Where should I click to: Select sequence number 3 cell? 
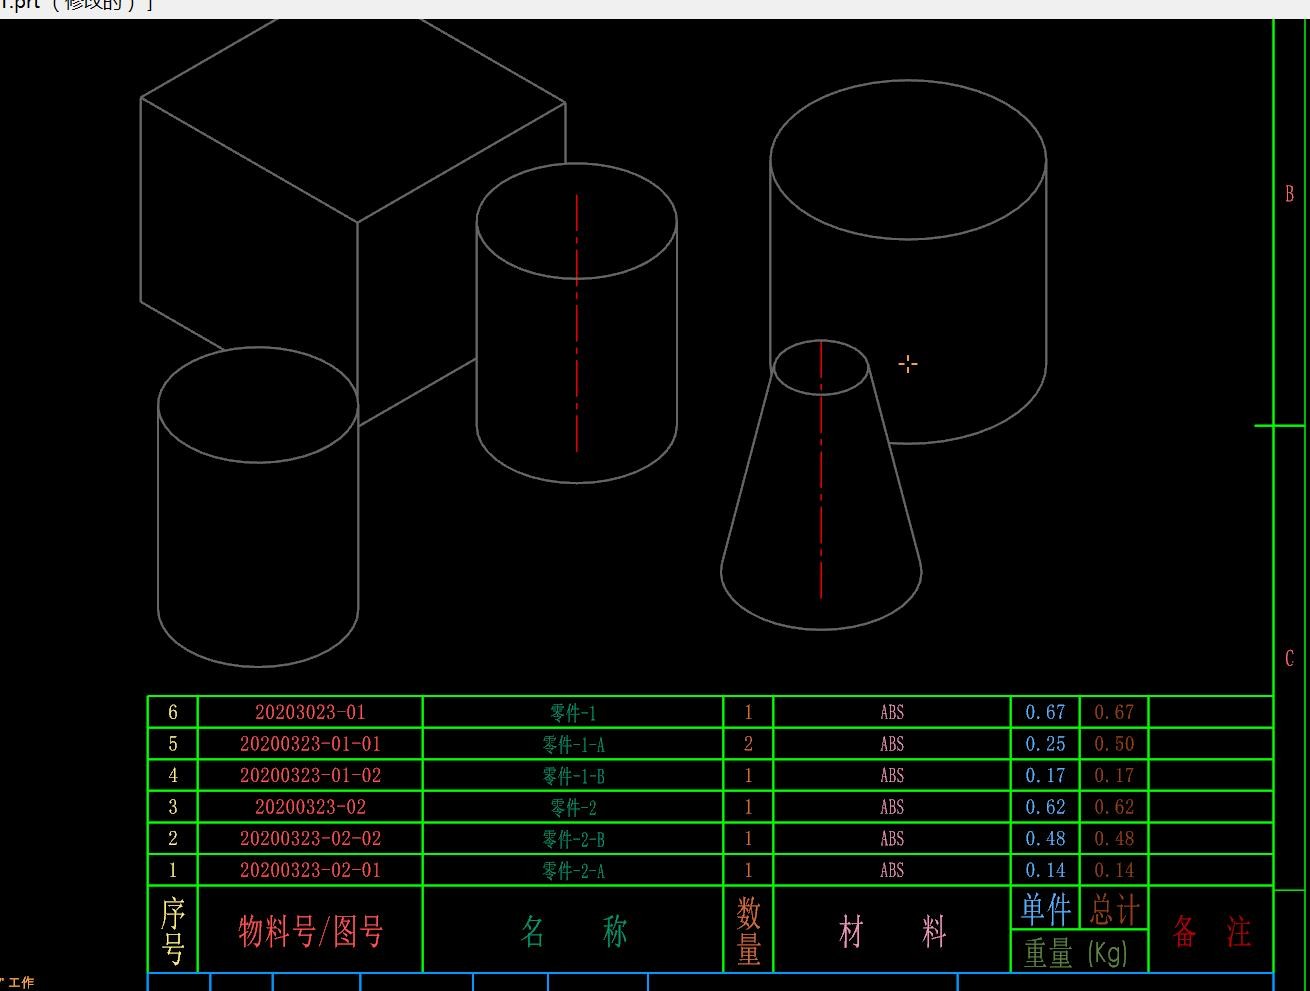173,807
